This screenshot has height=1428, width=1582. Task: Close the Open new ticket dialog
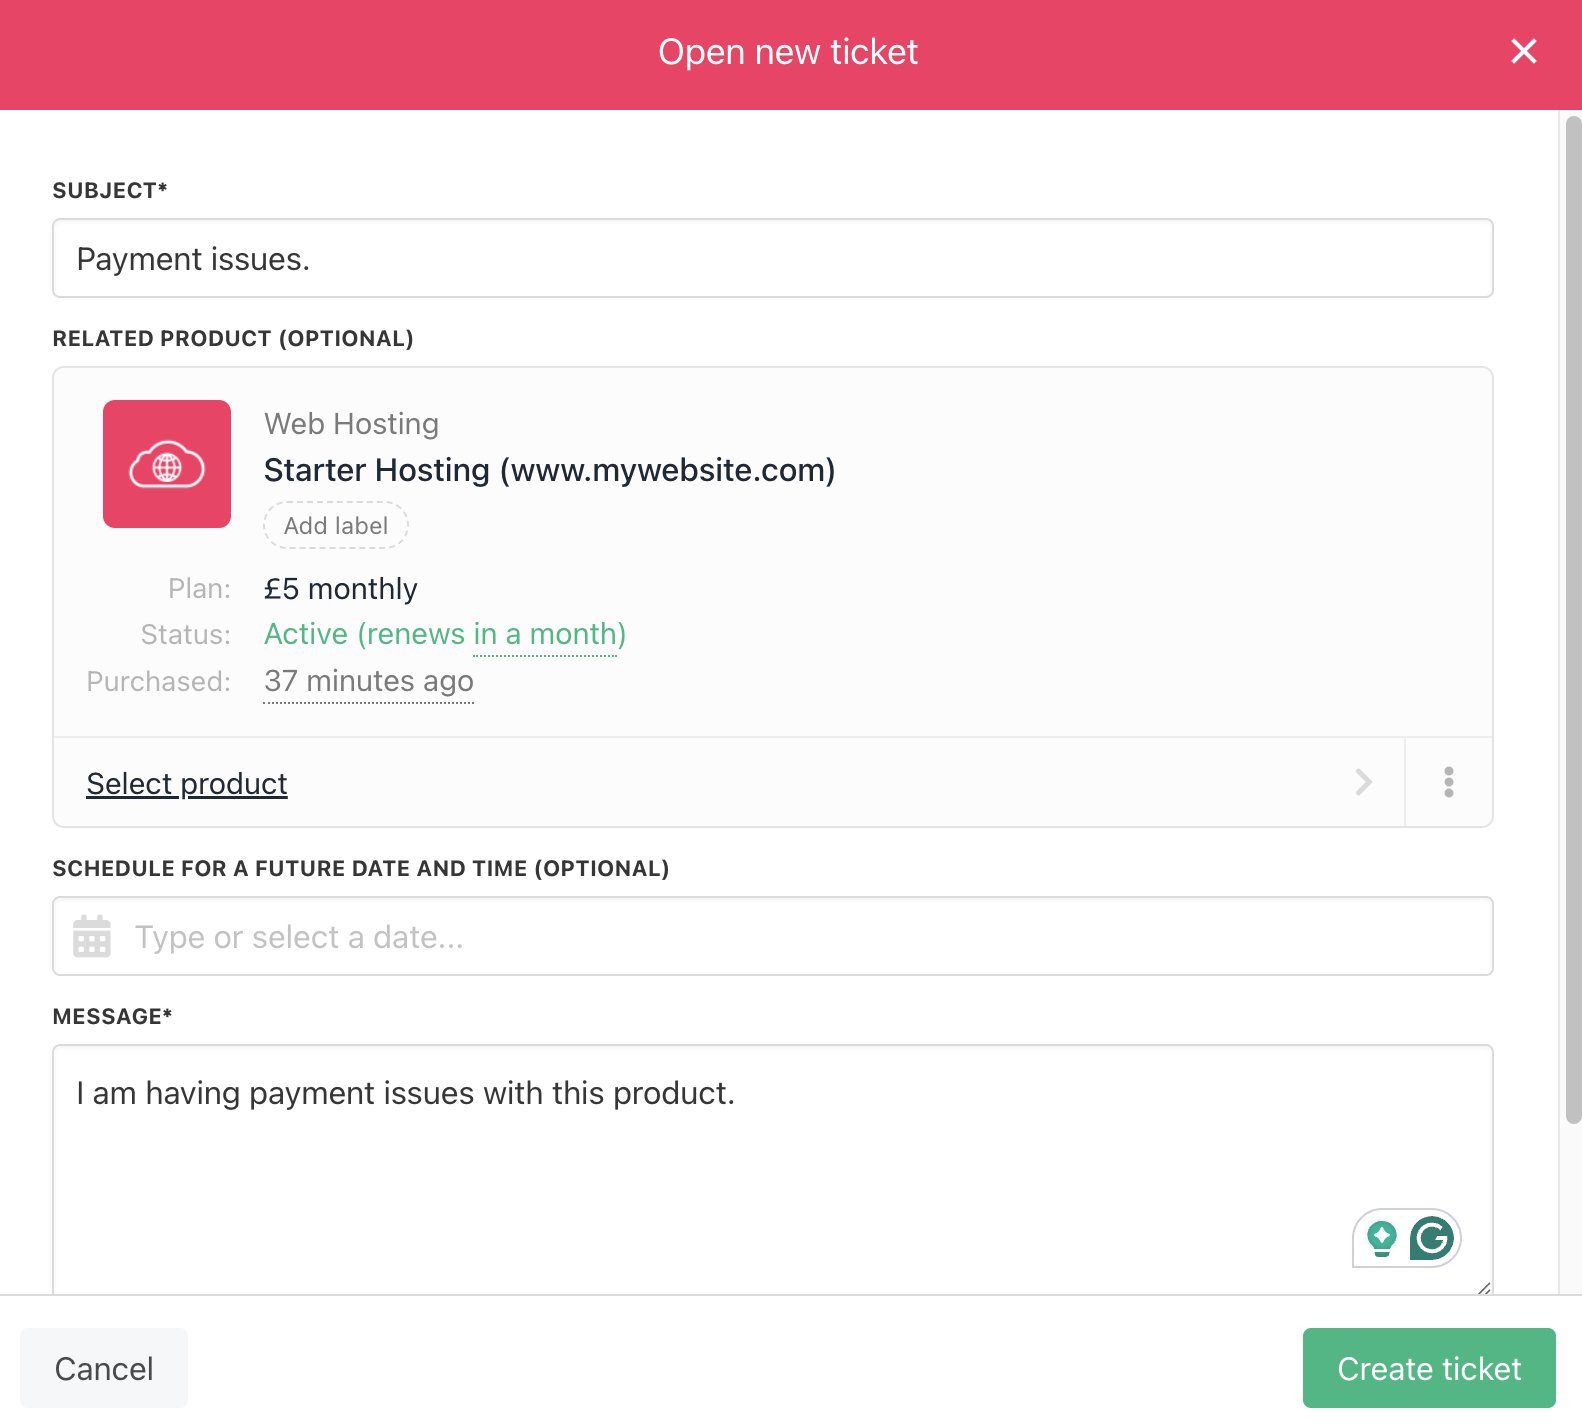pos(1523,51)
